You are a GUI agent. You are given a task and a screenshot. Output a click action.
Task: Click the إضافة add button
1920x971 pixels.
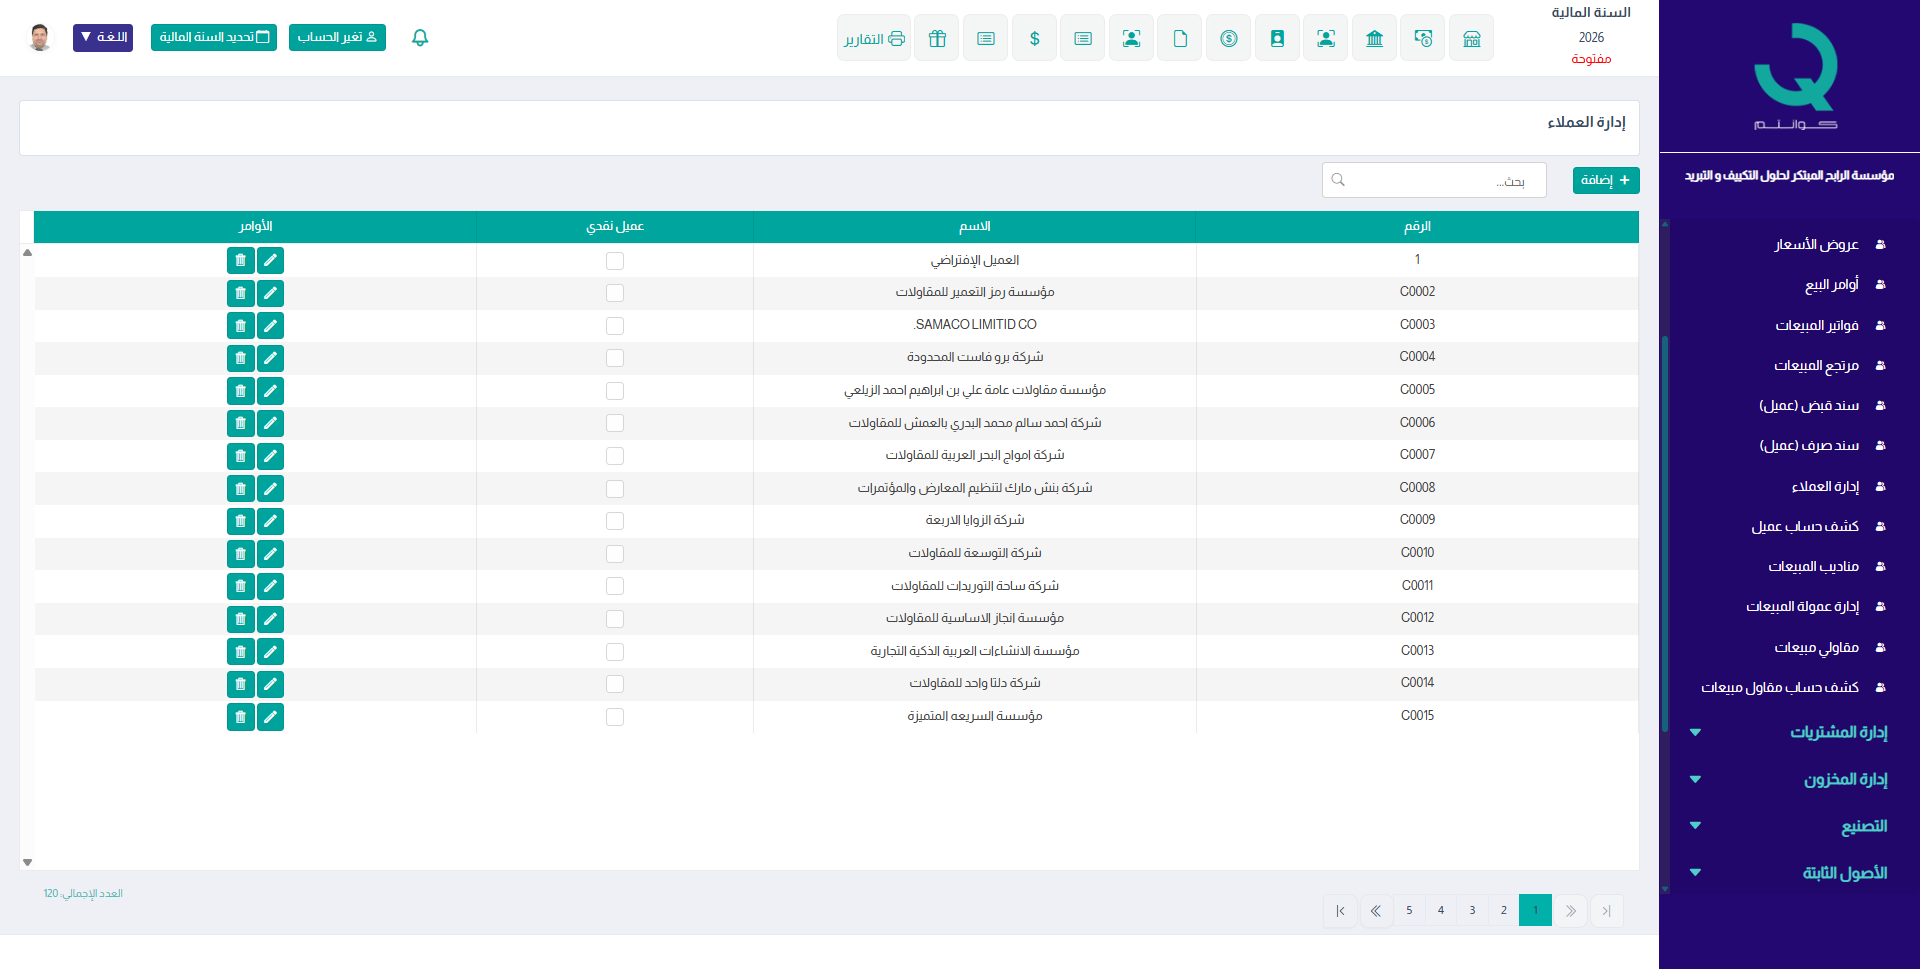pyautogui.click(x=1605, y=180)
